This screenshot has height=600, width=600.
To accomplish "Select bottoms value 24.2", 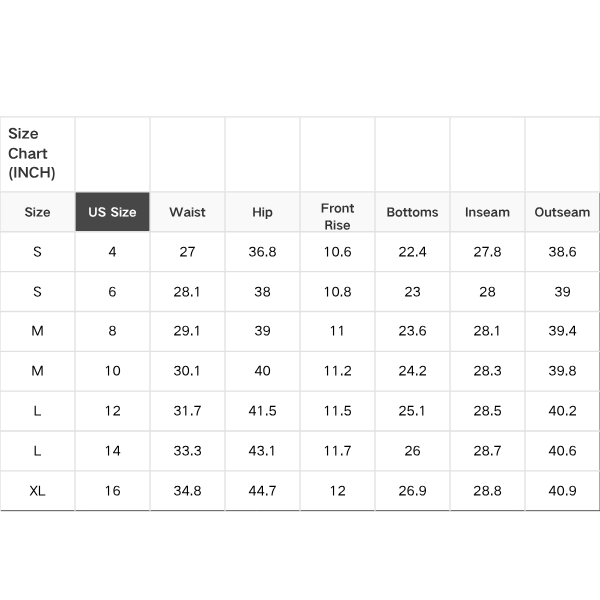I will click(x=412, y=371).
